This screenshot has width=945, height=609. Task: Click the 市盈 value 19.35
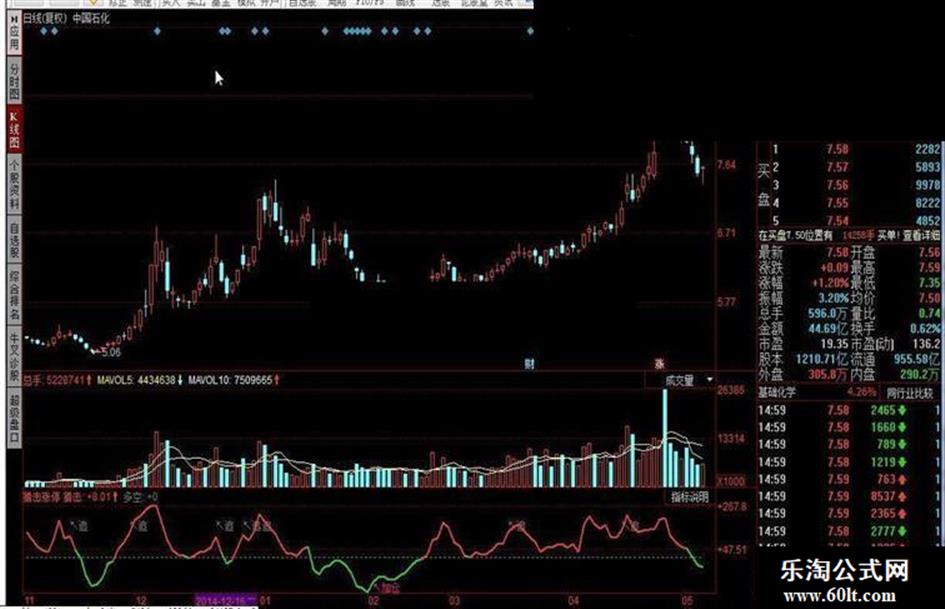834,344
